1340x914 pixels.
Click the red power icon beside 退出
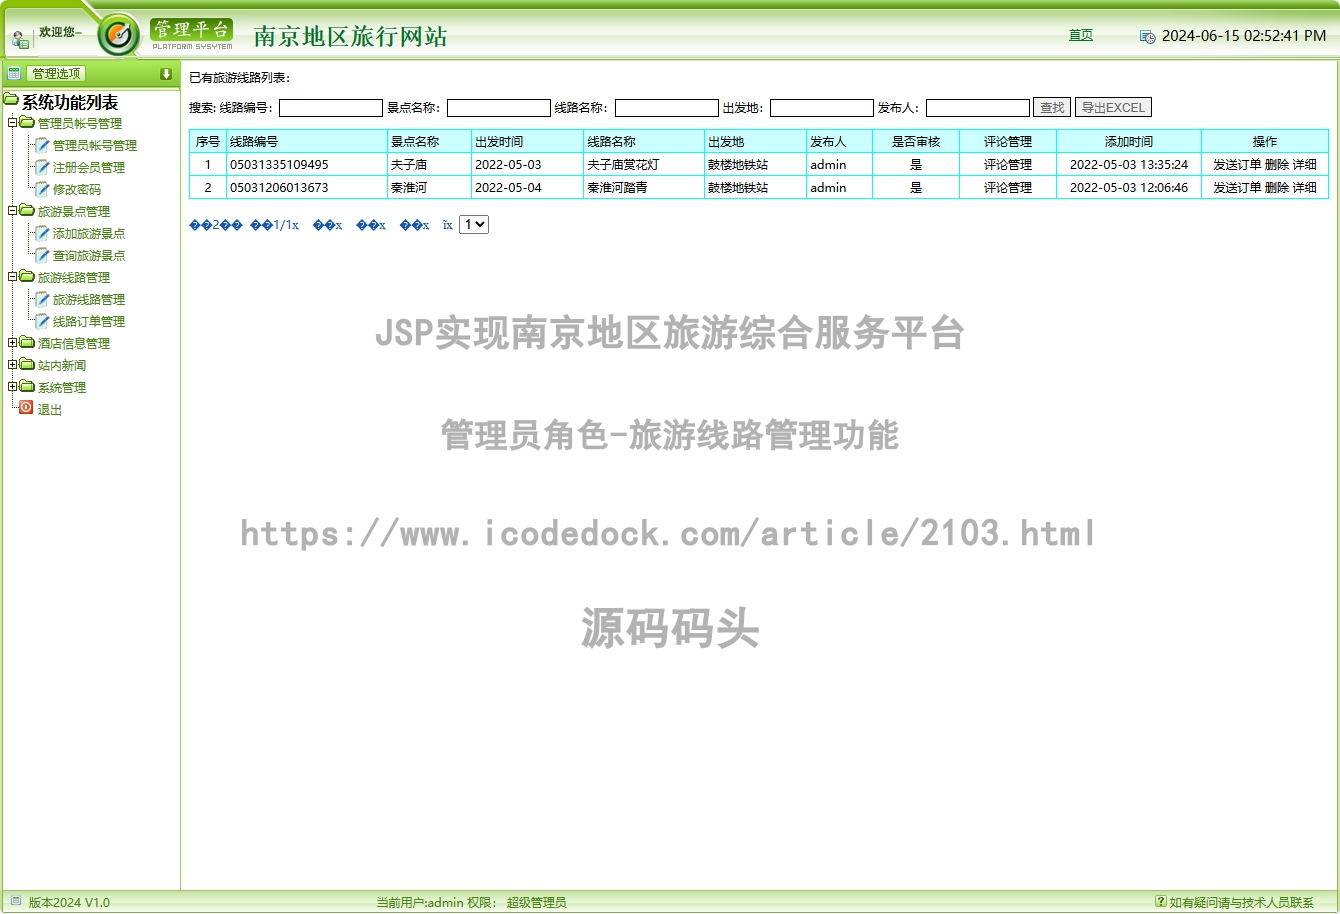pos(26,408)
